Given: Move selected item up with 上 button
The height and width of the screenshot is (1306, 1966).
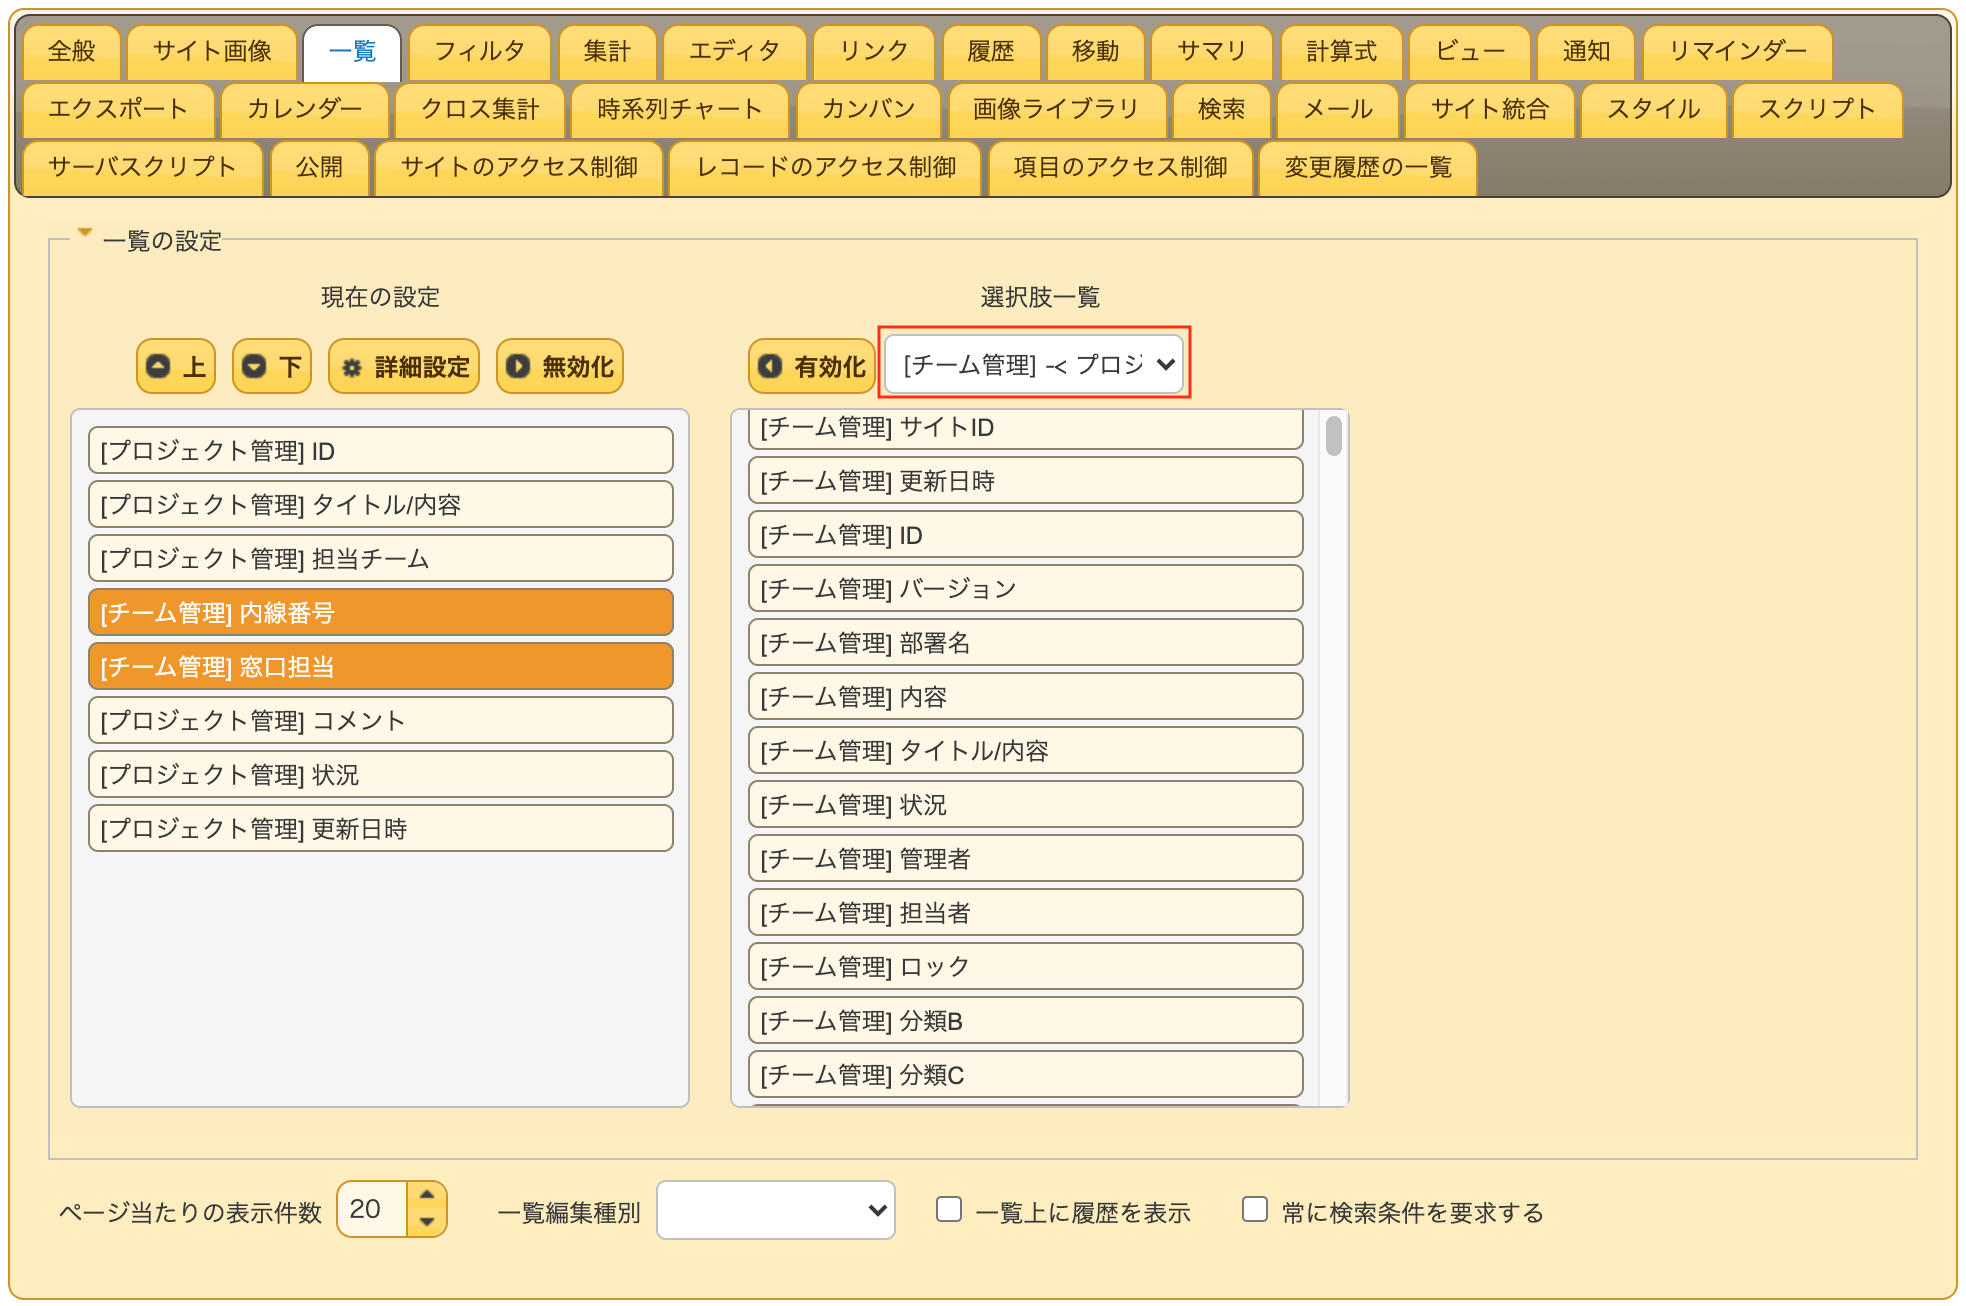Looking at the screenshot, I should coord(176,366).
